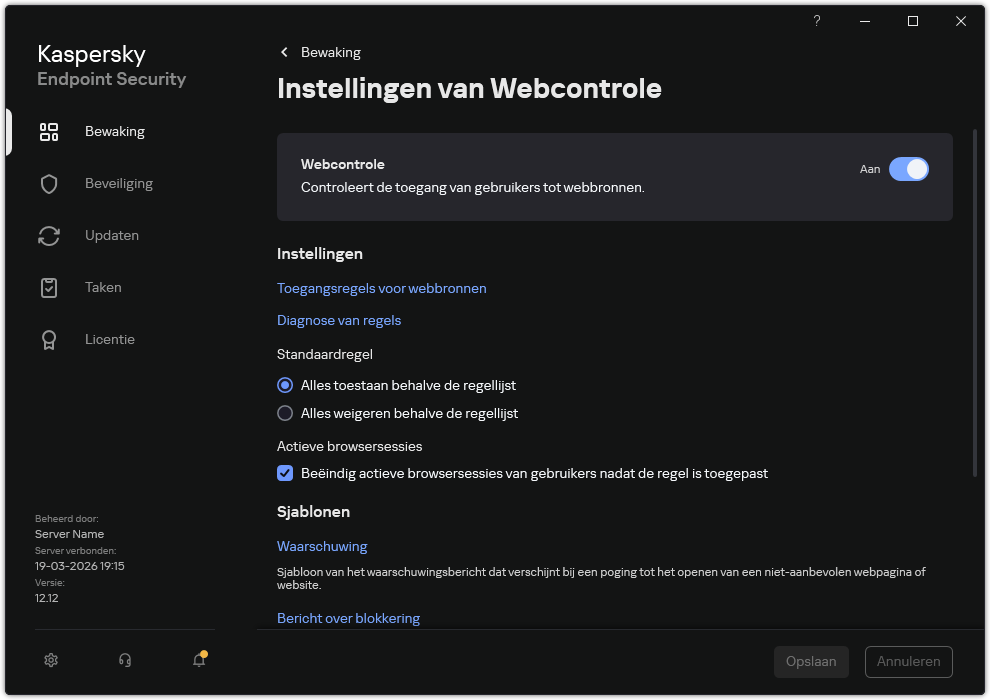Open notifications via the bell icon
990x700 pixels.
coord(198,660)
